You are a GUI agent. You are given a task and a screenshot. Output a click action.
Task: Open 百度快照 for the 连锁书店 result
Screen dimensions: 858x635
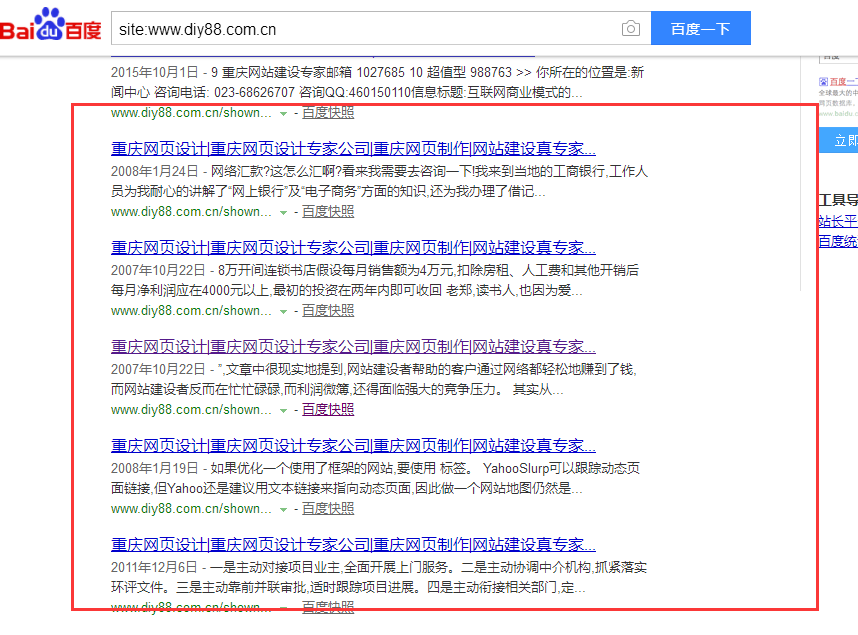(328, 311)
